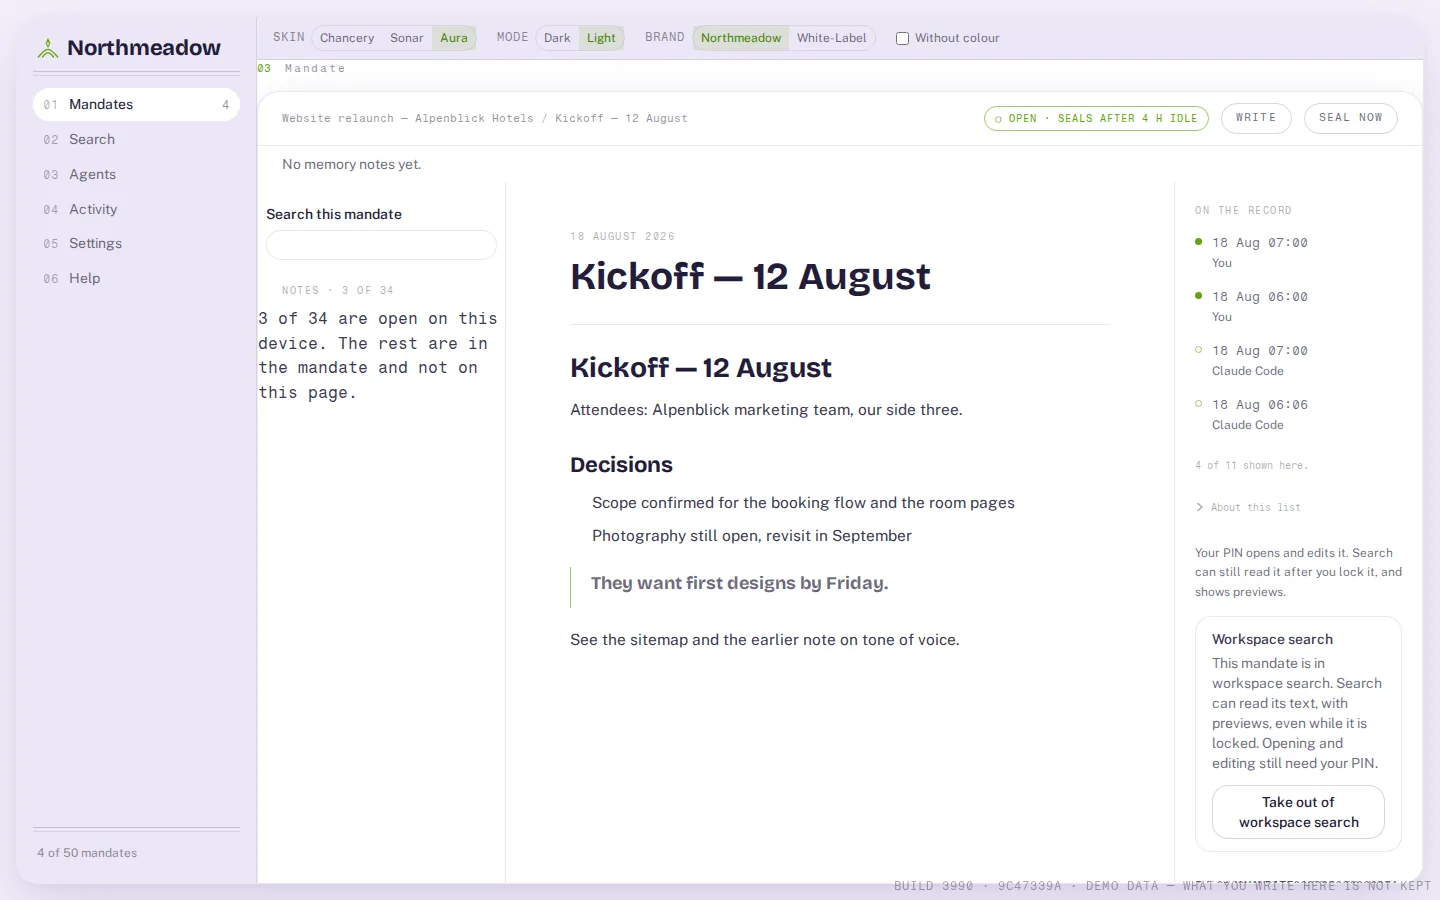Click the 'Scope confirmed for the booking flow' line
Viewport: 1440px width, 900px height.
pos(803,503)
